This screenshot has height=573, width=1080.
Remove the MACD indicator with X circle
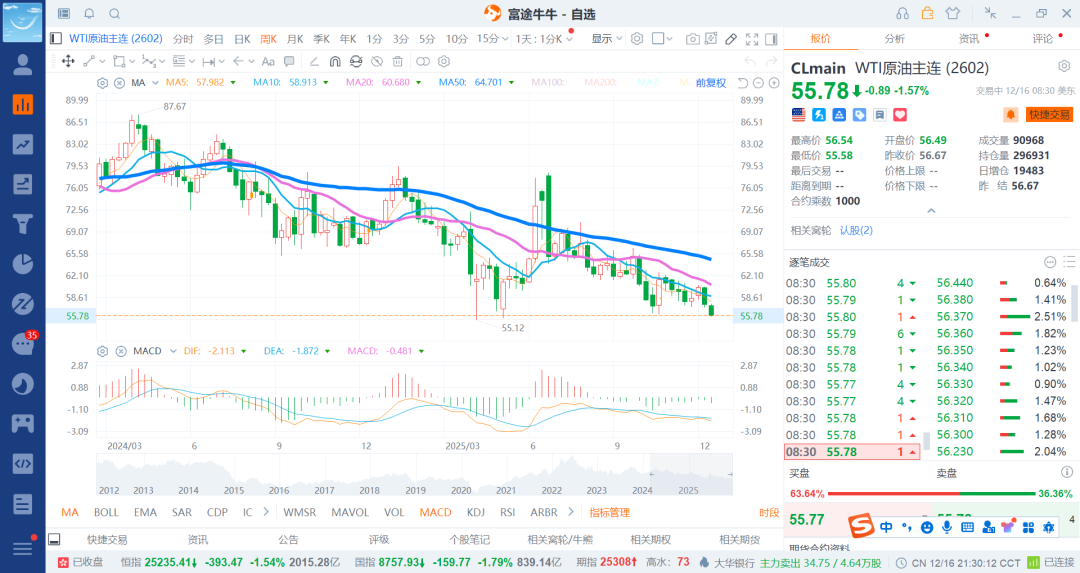pyautogui.click(x=121, y=351)
